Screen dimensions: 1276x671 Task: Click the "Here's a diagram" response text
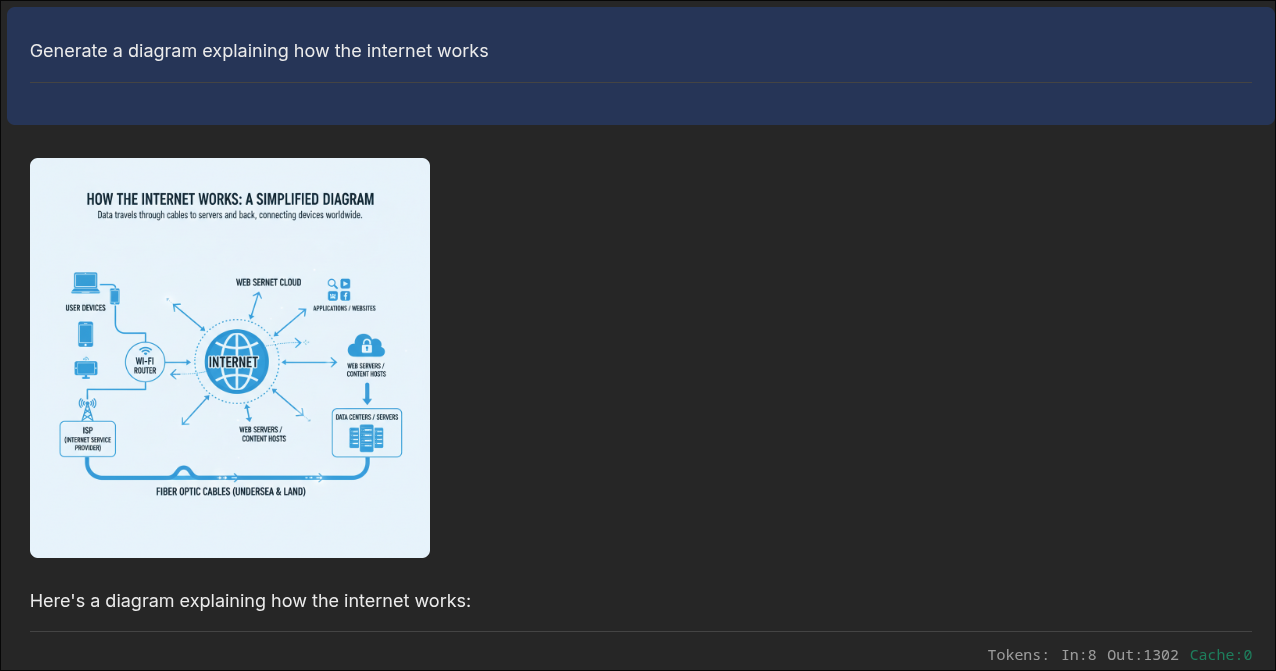(250, 601)
